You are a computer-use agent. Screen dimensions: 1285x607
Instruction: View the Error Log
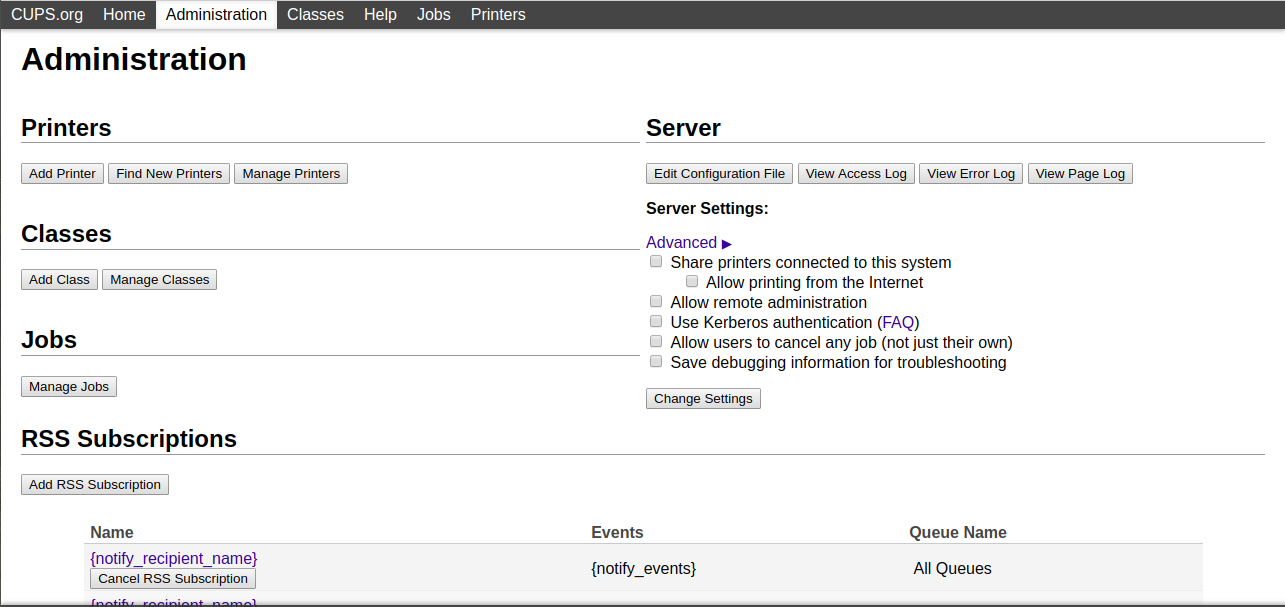click(970, 174)
